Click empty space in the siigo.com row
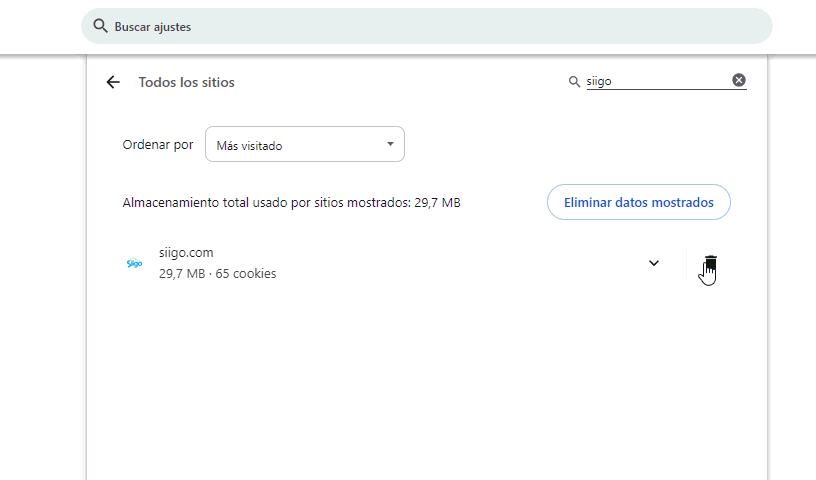Screen dimensions: 816x480 [x=450, y=263]
